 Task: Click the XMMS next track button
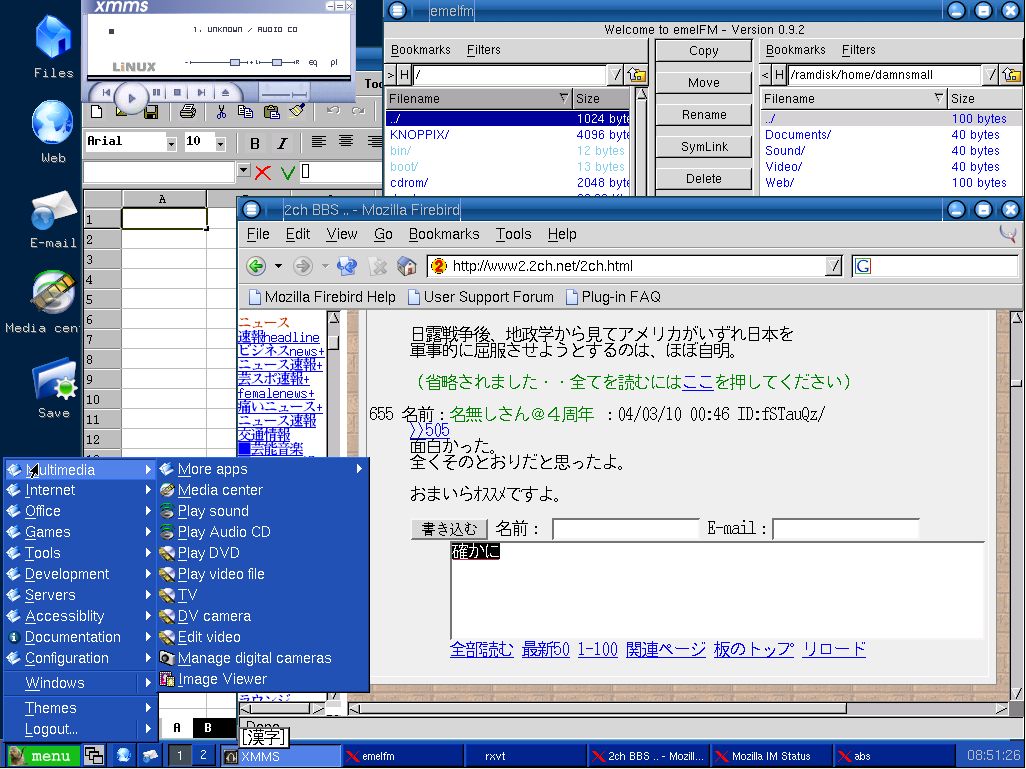(x=202, y=93)
